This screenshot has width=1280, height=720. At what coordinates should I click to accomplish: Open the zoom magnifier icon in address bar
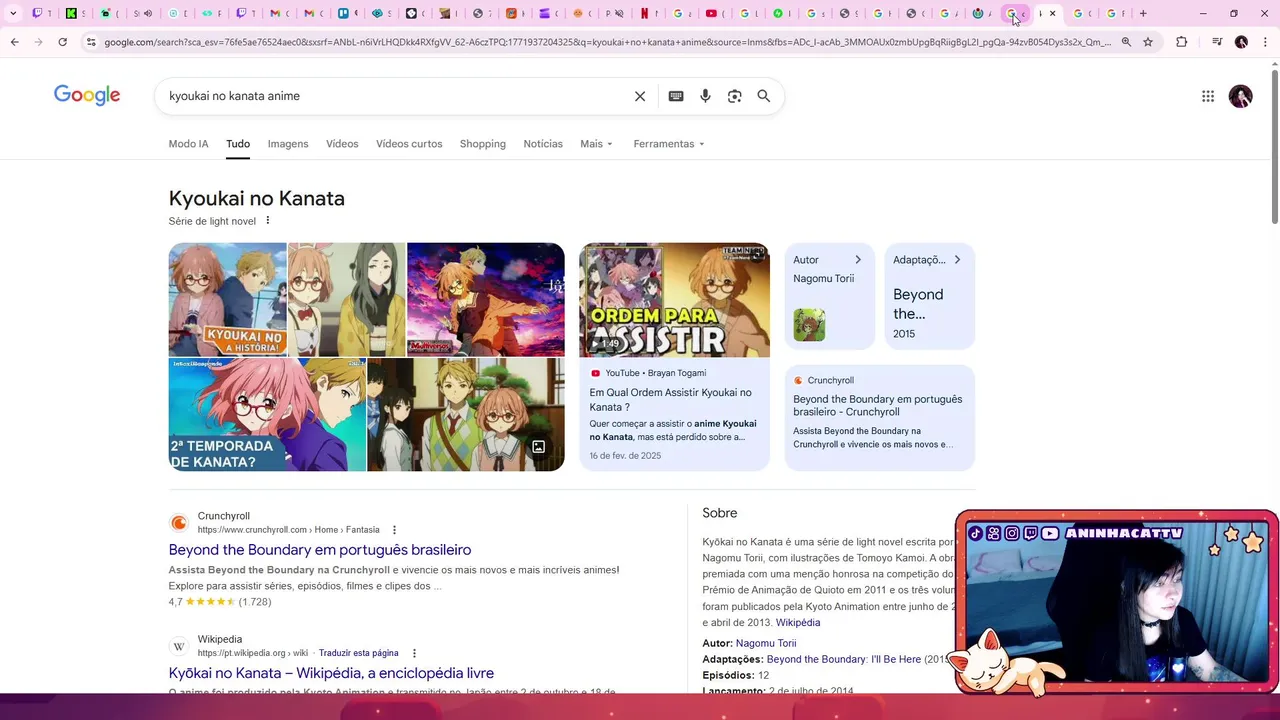(1126, 42)
